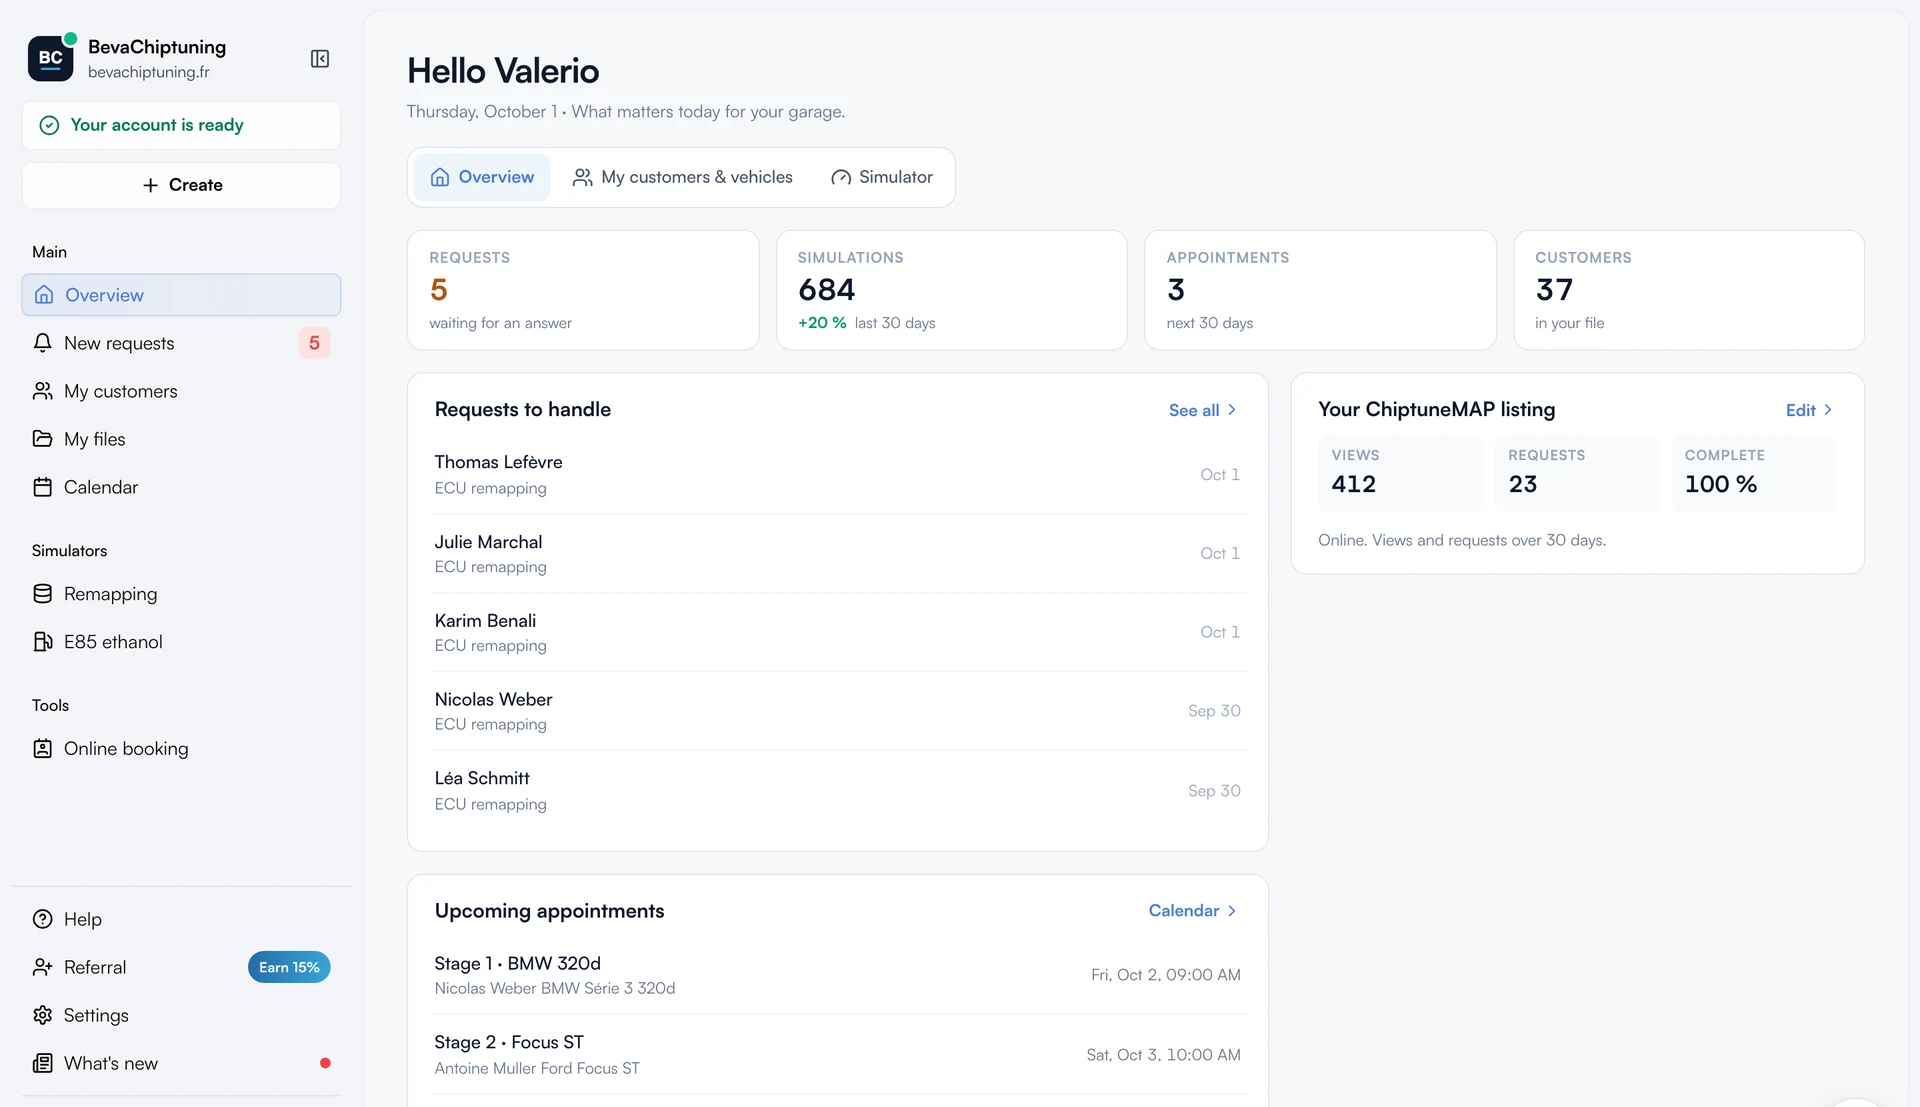Click the chevron next to Edit listing
The width and height of the screenshot is (1920, 1107).
click(x=1828, y=410)
